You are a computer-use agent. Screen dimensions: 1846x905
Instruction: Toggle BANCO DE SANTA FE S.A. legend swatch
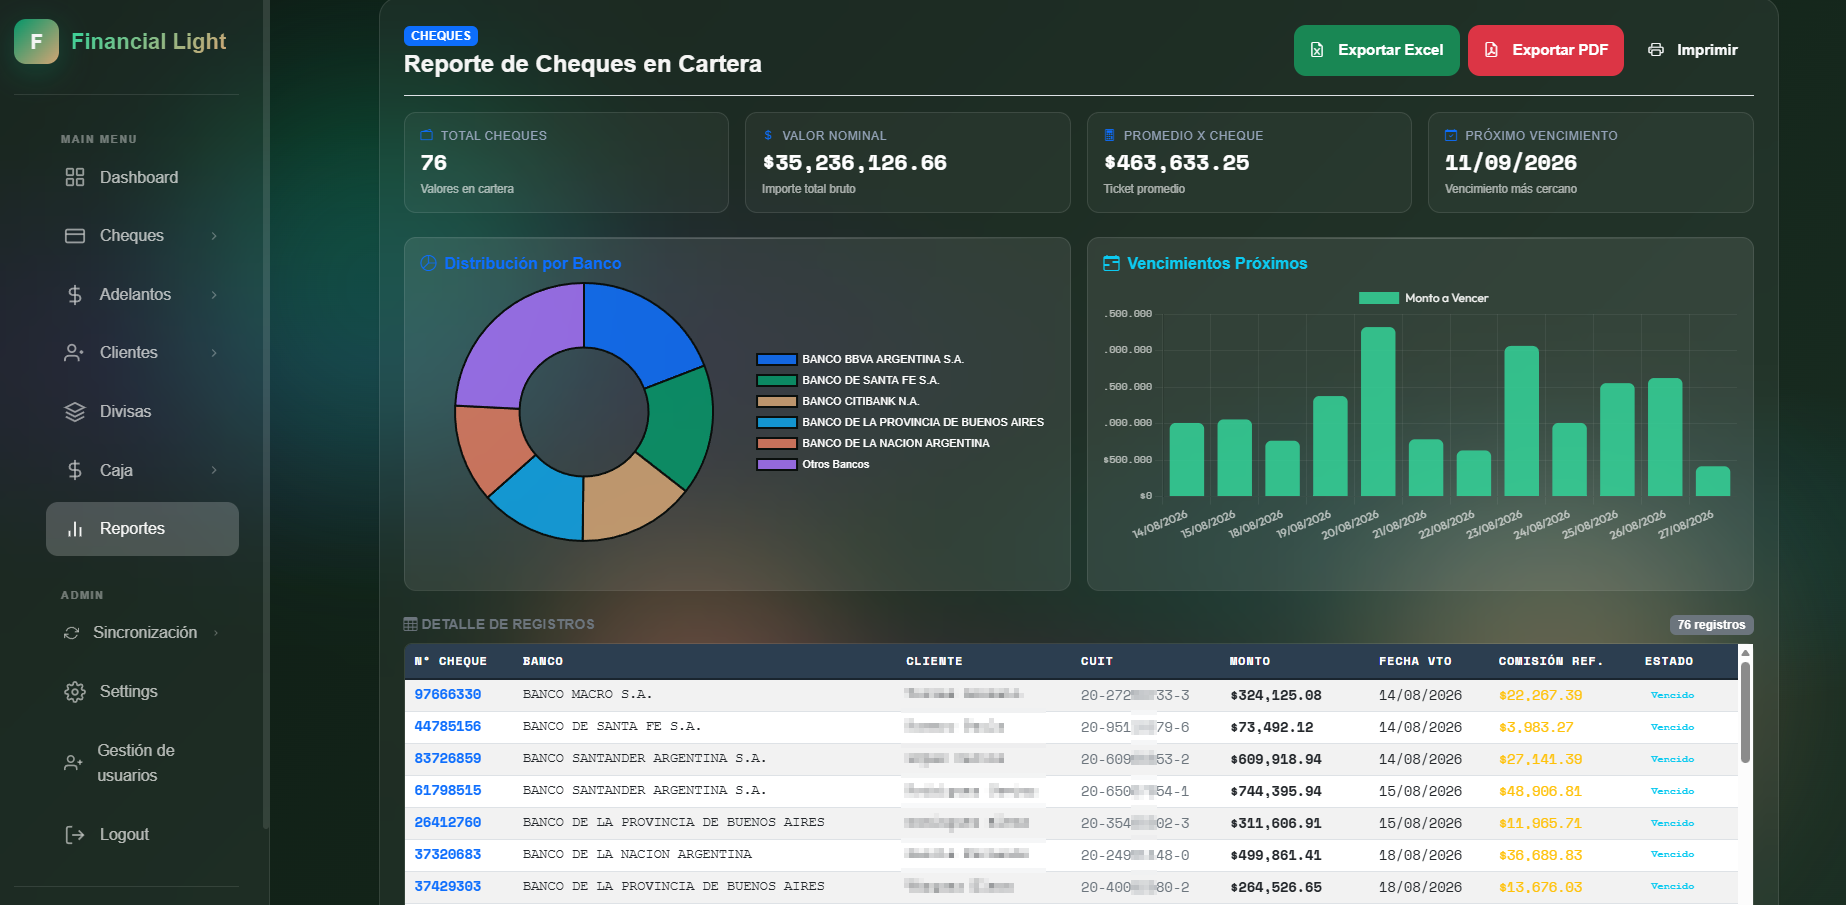click(x=777, y=380)
